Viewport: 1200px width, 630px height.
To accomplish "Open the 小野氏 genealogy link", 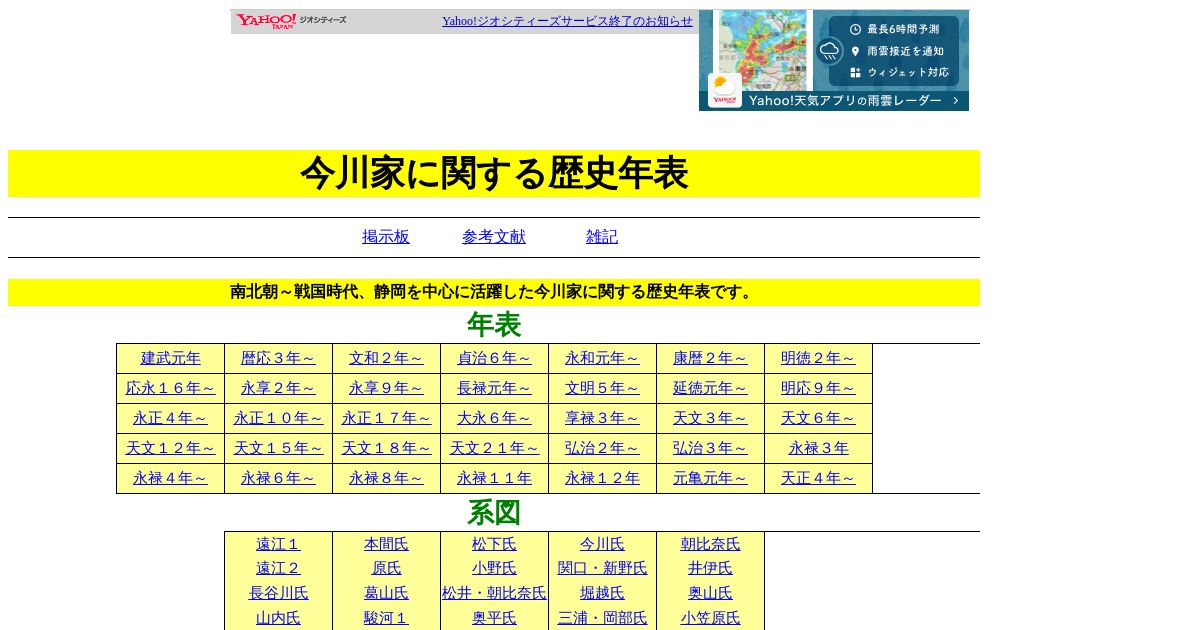I will click(x=495, y=568).
